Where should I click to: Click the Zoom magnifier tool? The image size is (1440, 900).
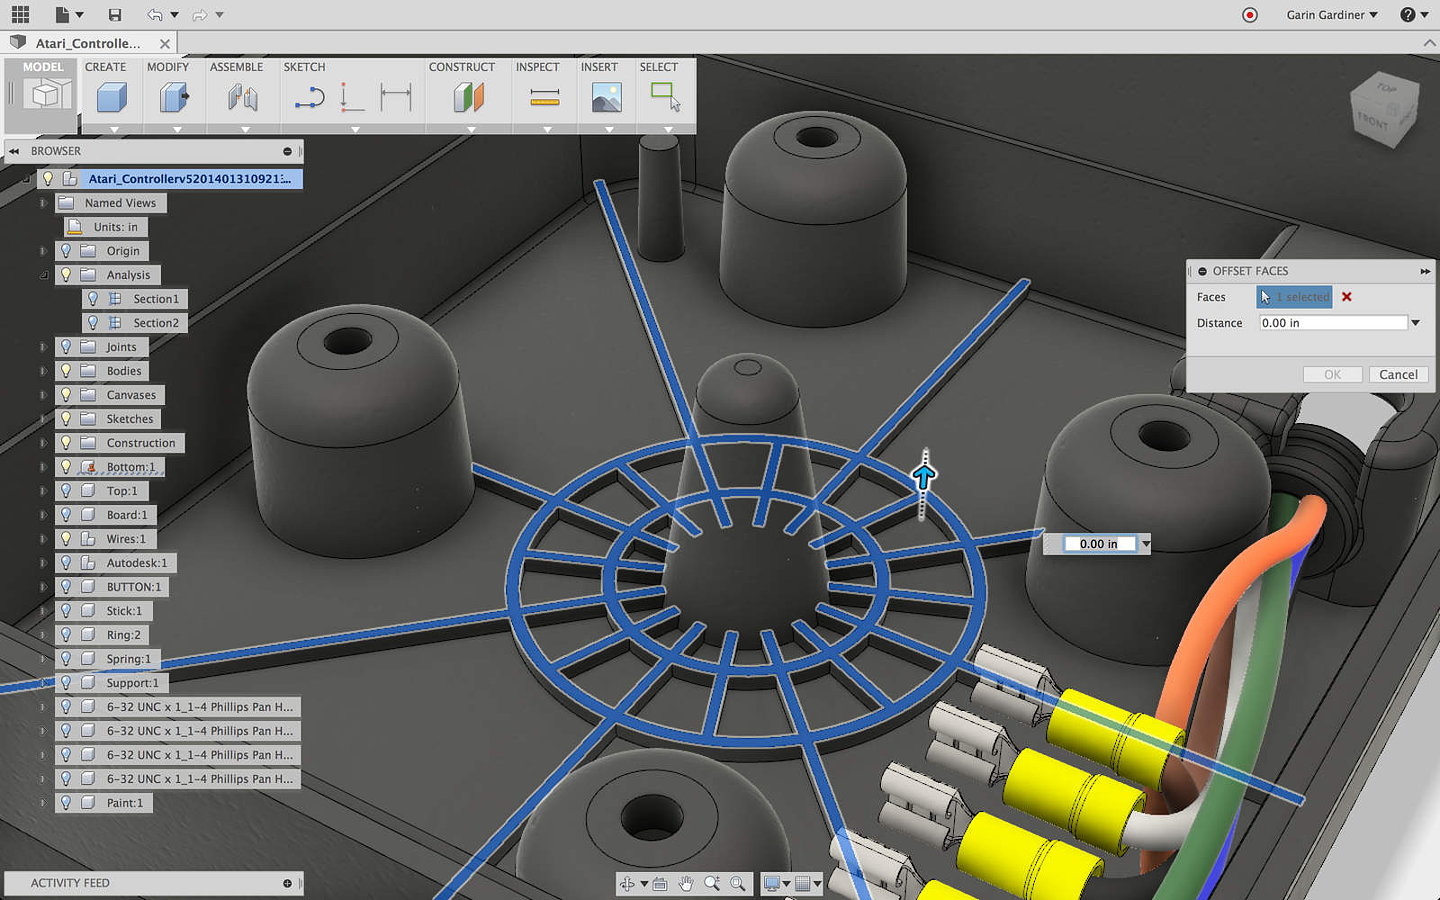point(713,883)
